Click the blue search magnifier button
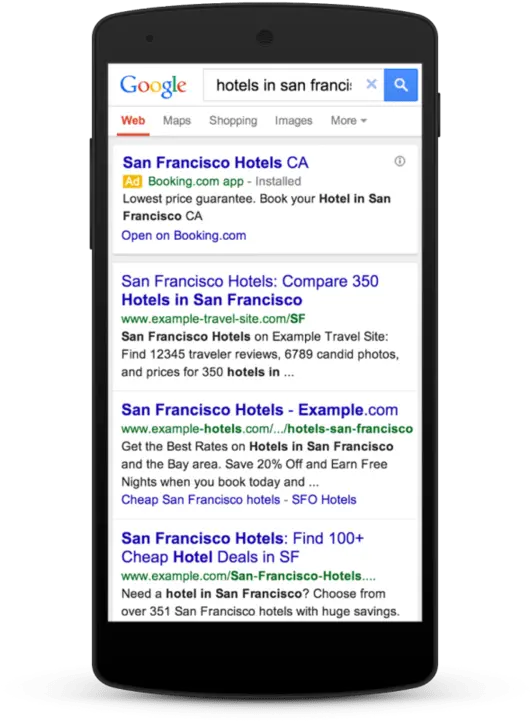530x721 pixels. point(400,85)
